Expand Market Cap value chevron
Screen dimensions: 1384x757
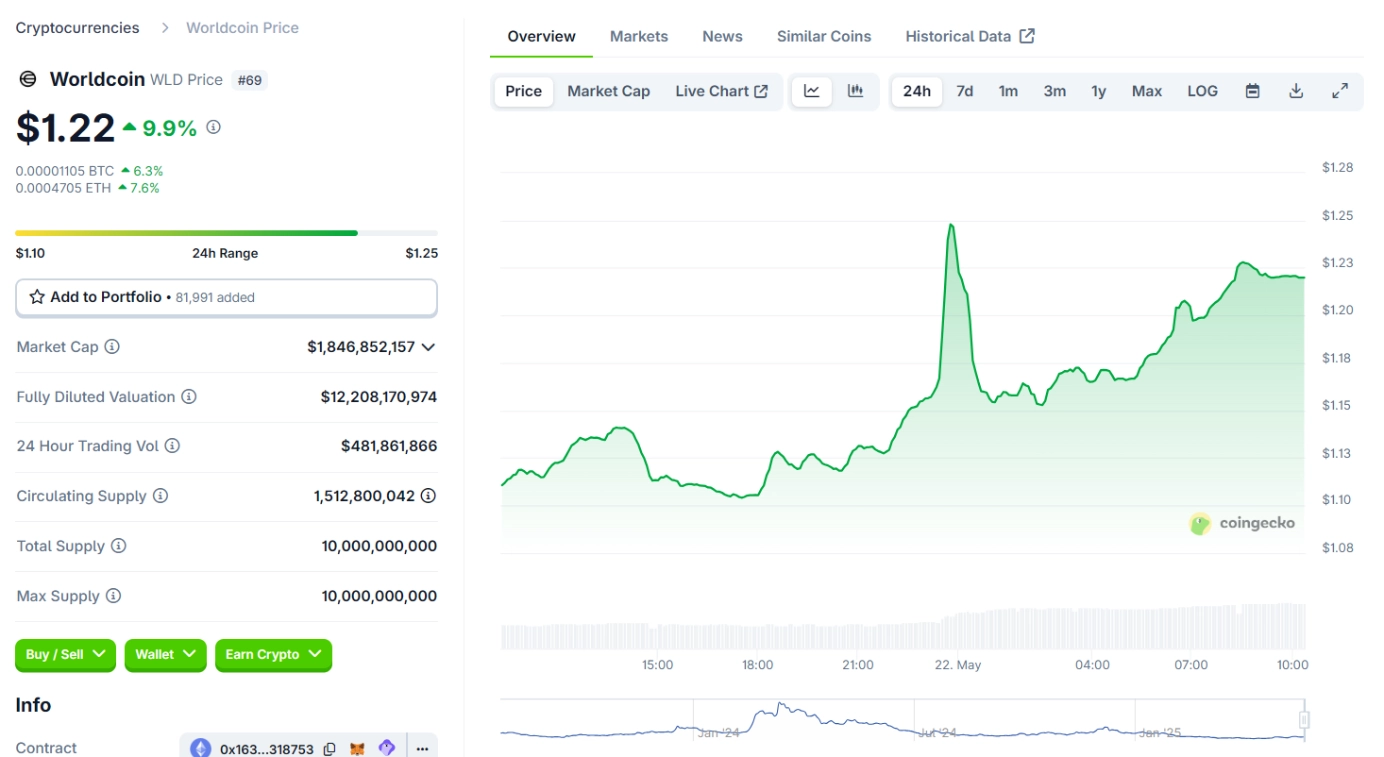pyautogui.click(x=428, y=347)
